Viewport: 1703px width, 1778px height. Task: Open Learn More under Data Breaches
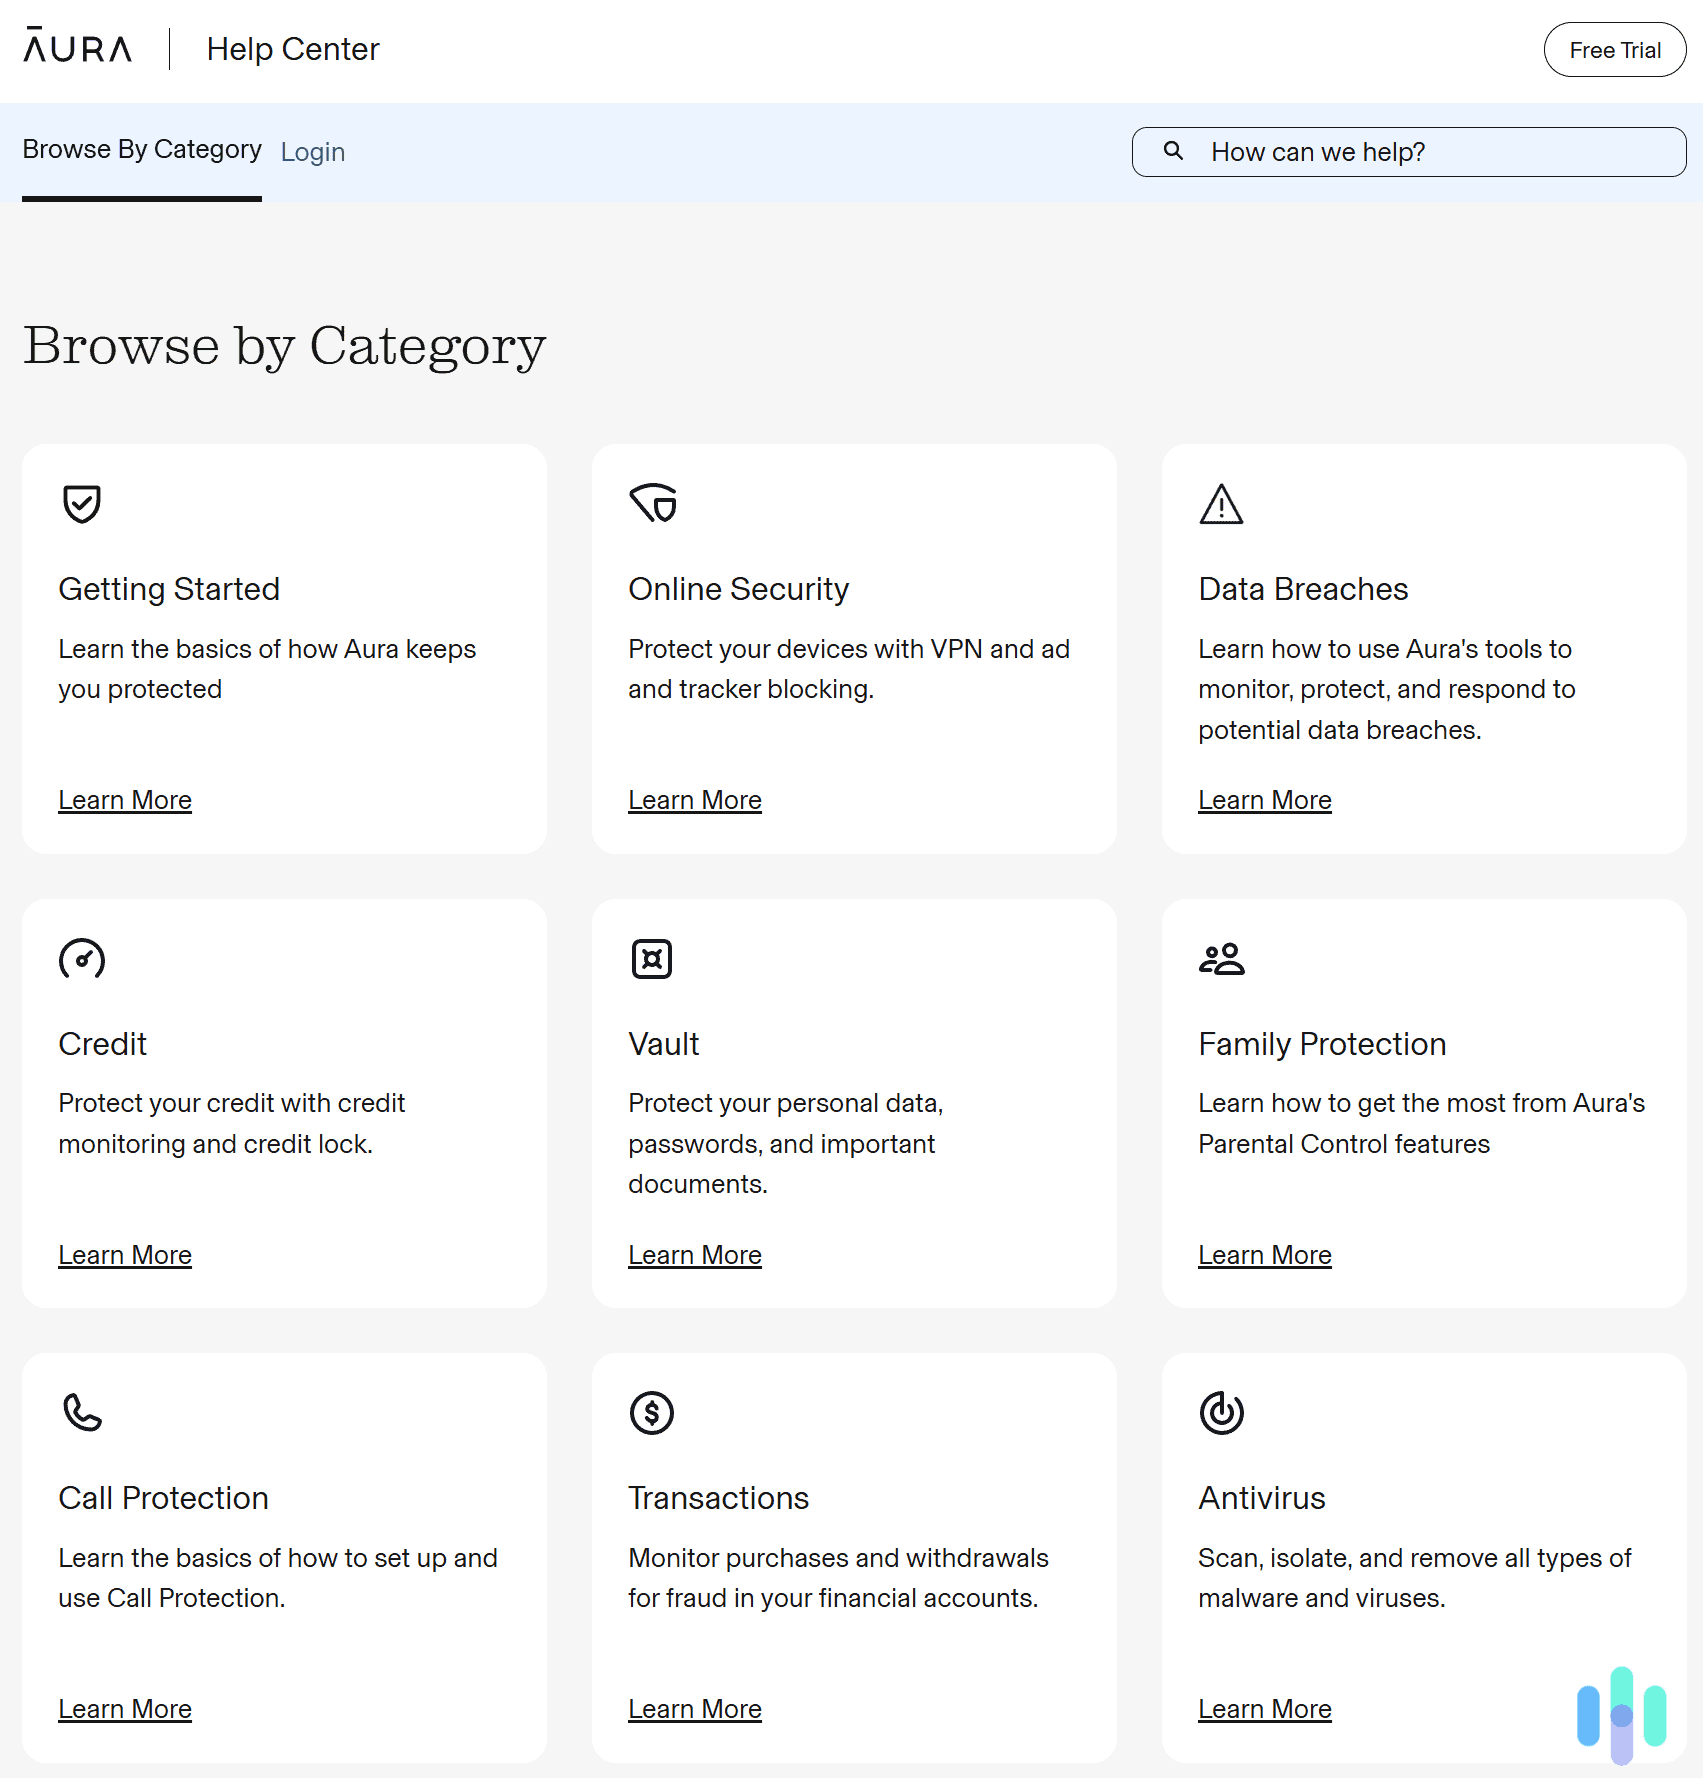click(1264, 799)
